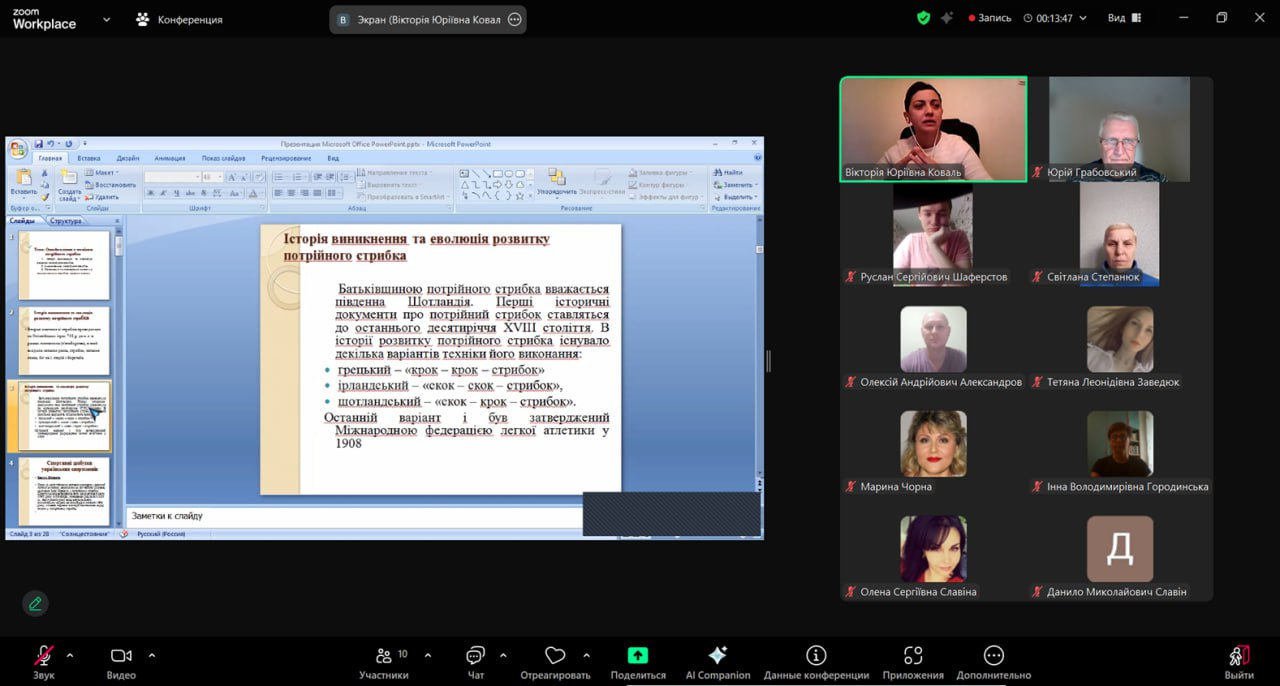Select slide 4 thumbnail Спортивні здобутки
Viewport: 1280px width, 686px height.
[x=64, y=491]
